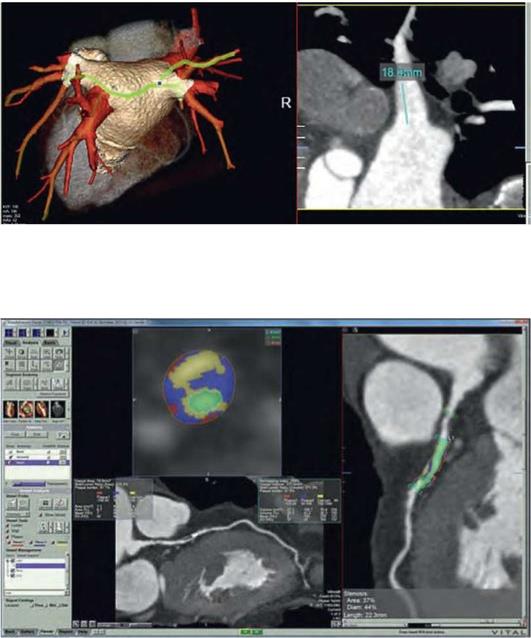Select the thumbnail with the green centered cross-section
Screen dimensions: 531x638
pyautogui.click(x=26, y=409)
